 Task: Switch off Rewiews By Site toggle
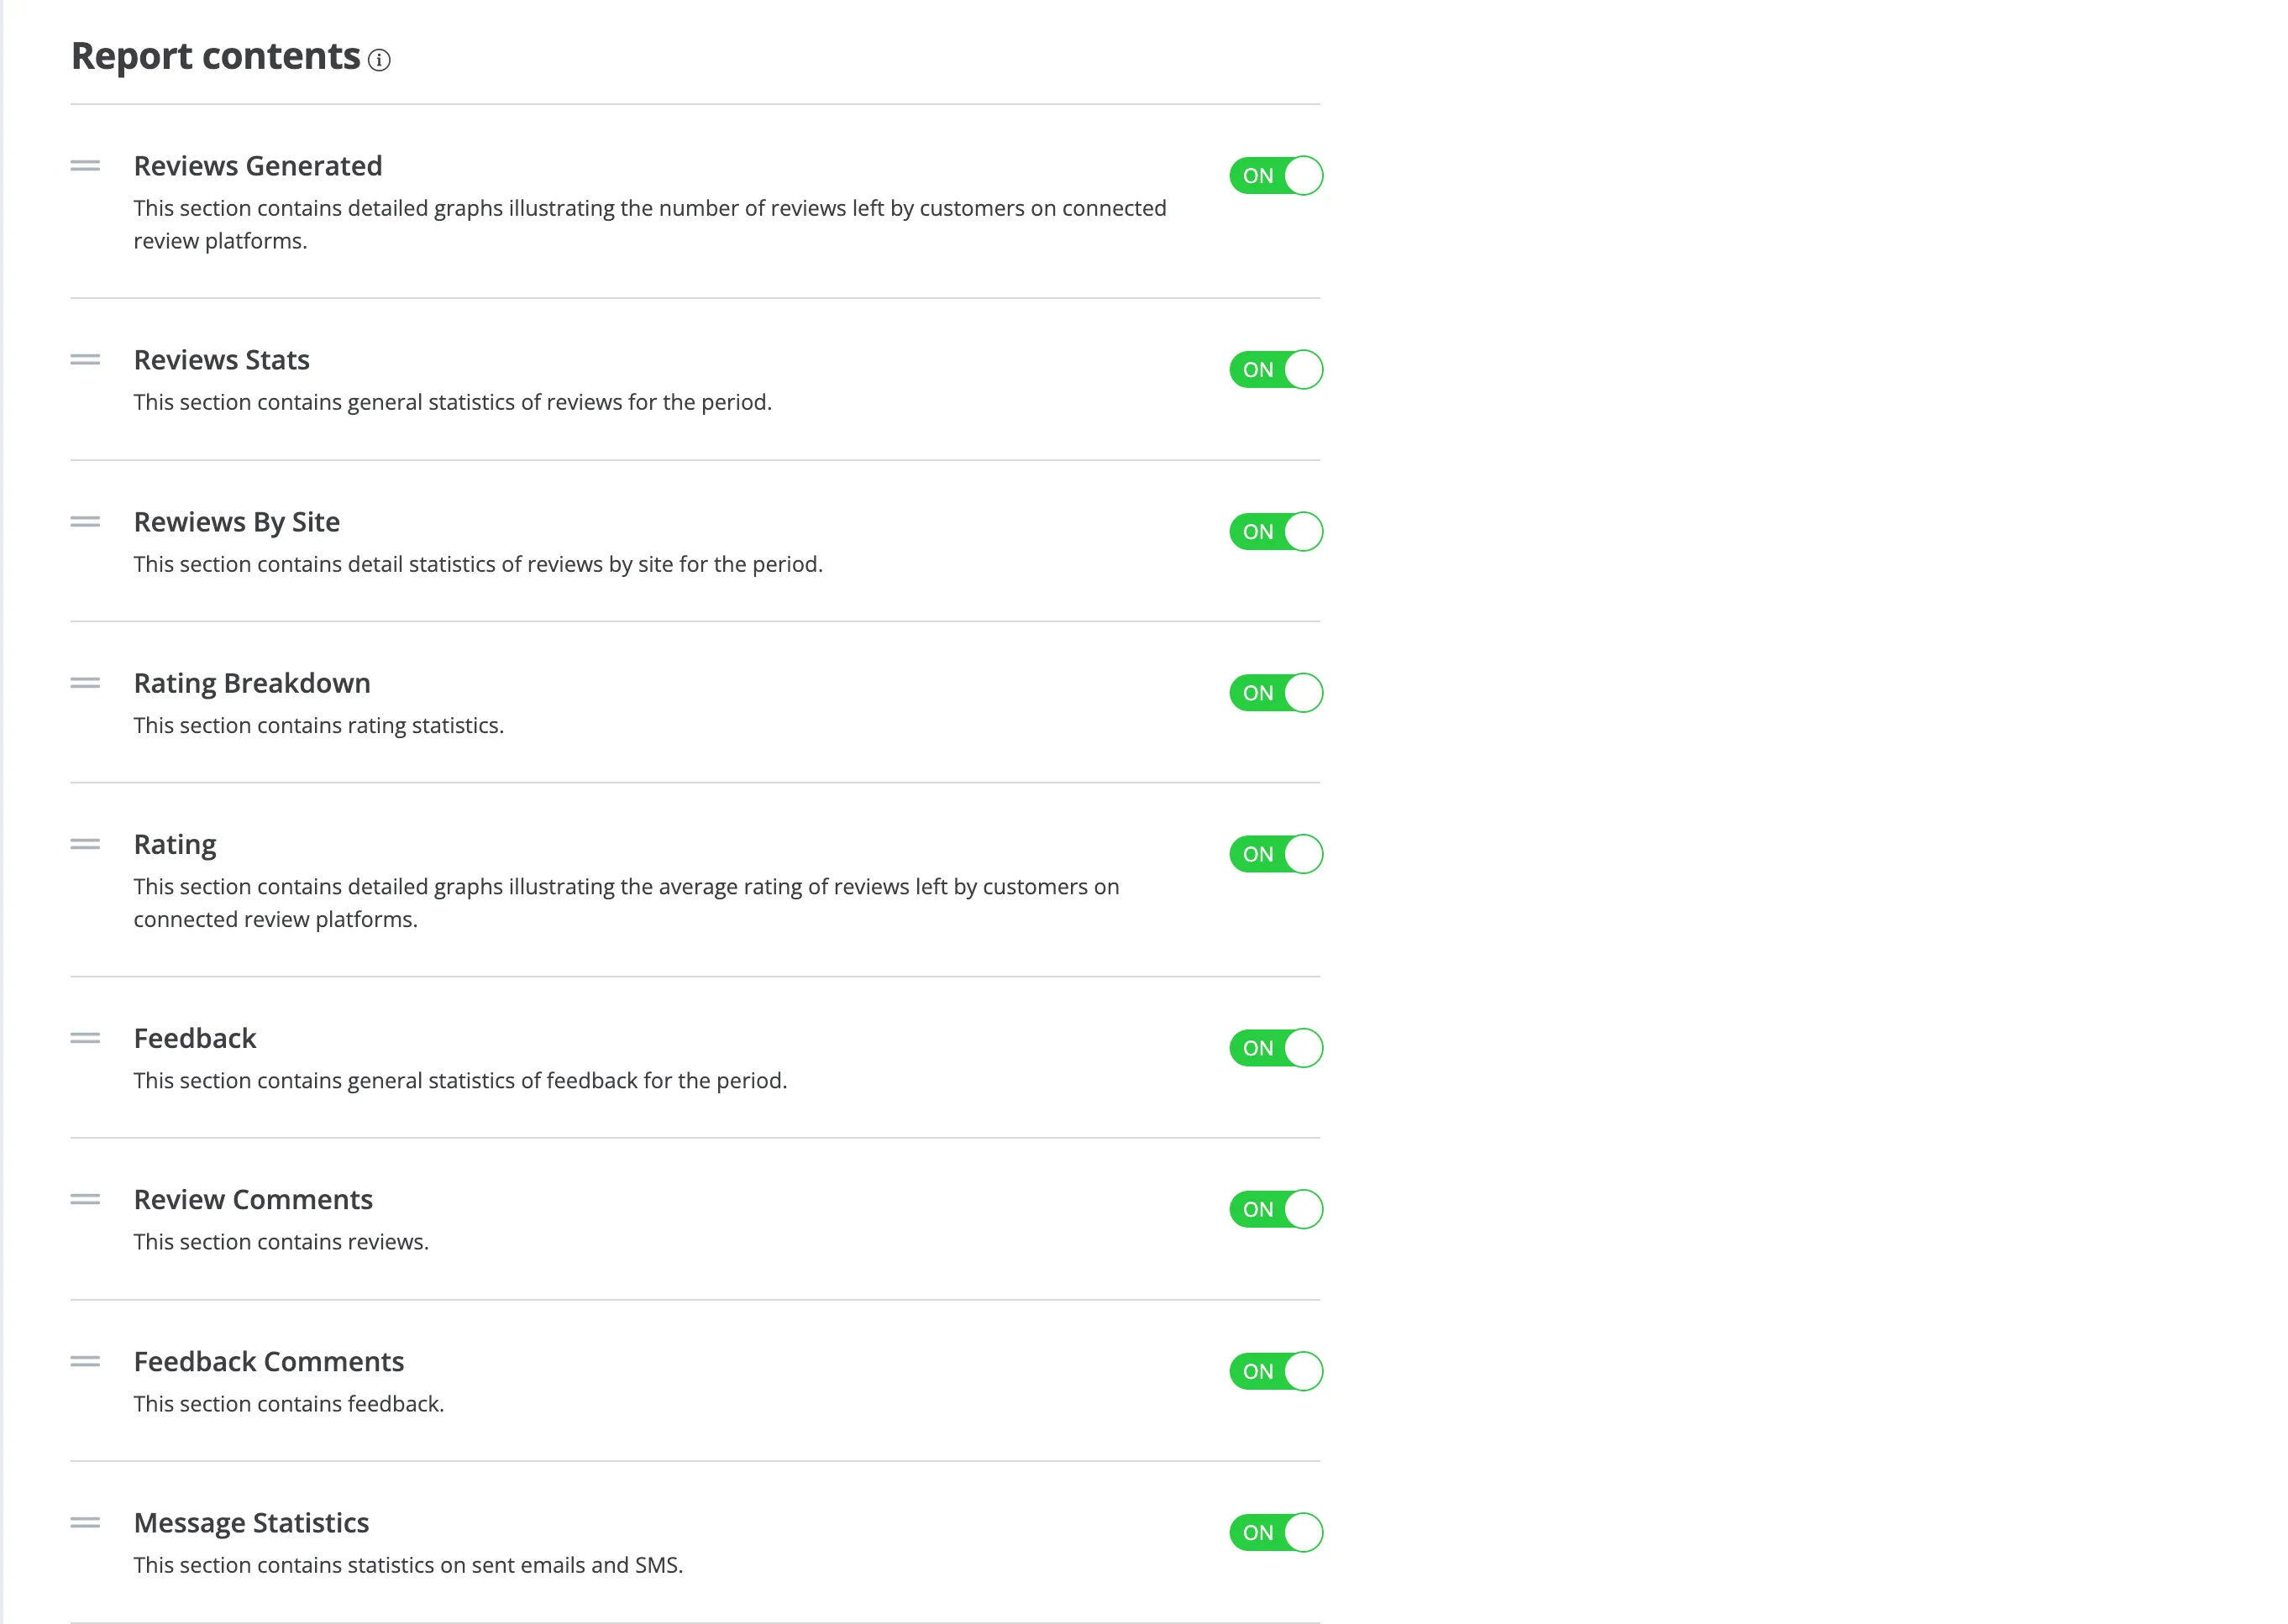pyautogui.click(x=1276, y=532)
